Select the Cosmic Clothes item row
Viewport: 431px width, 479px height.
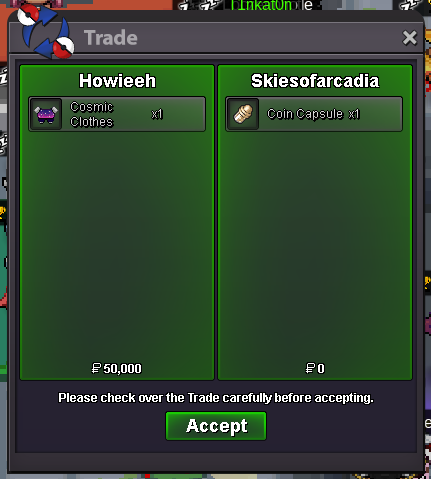pyautogui.click(x=117, y=114)
